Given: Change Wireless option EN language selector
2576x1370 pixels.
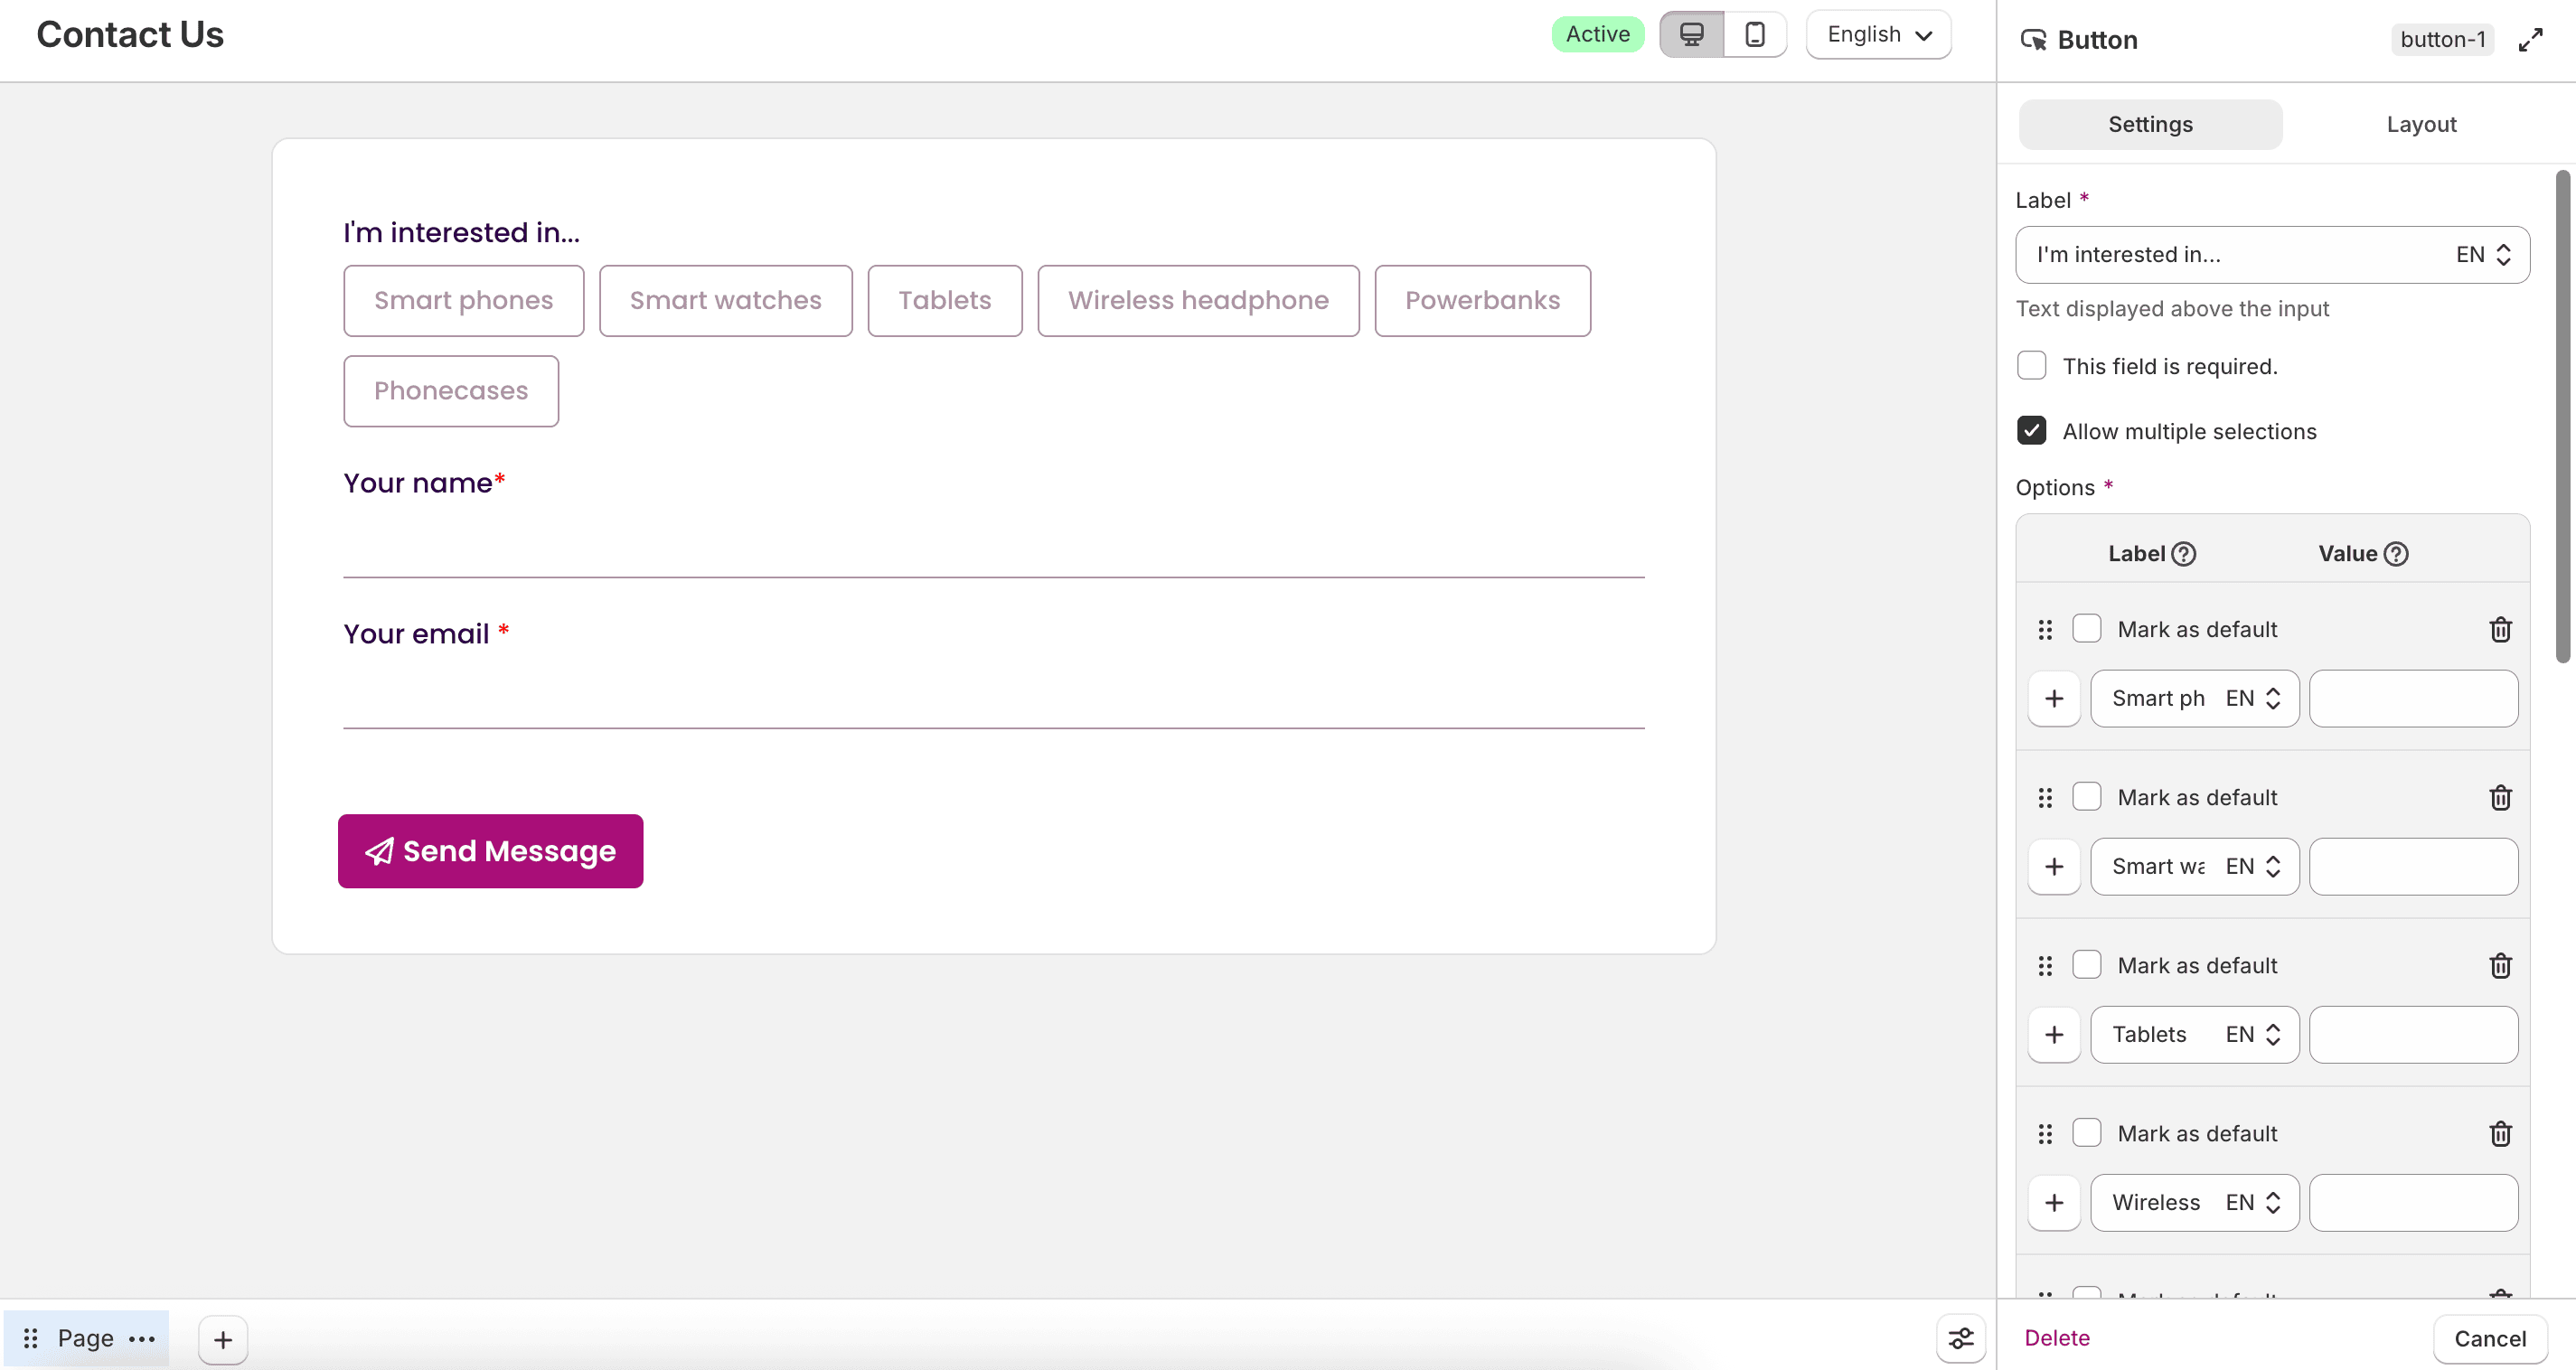Looking at the screenshot, I should point(2253,1202).
